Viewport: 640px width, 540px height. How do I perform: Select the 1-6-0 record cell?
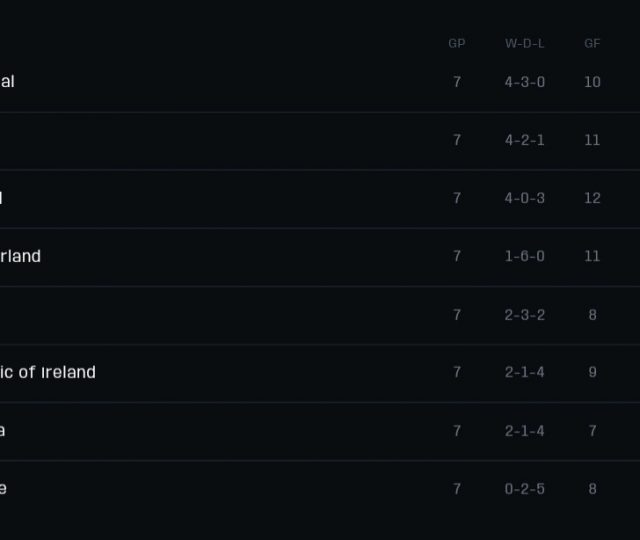point(525,256)
